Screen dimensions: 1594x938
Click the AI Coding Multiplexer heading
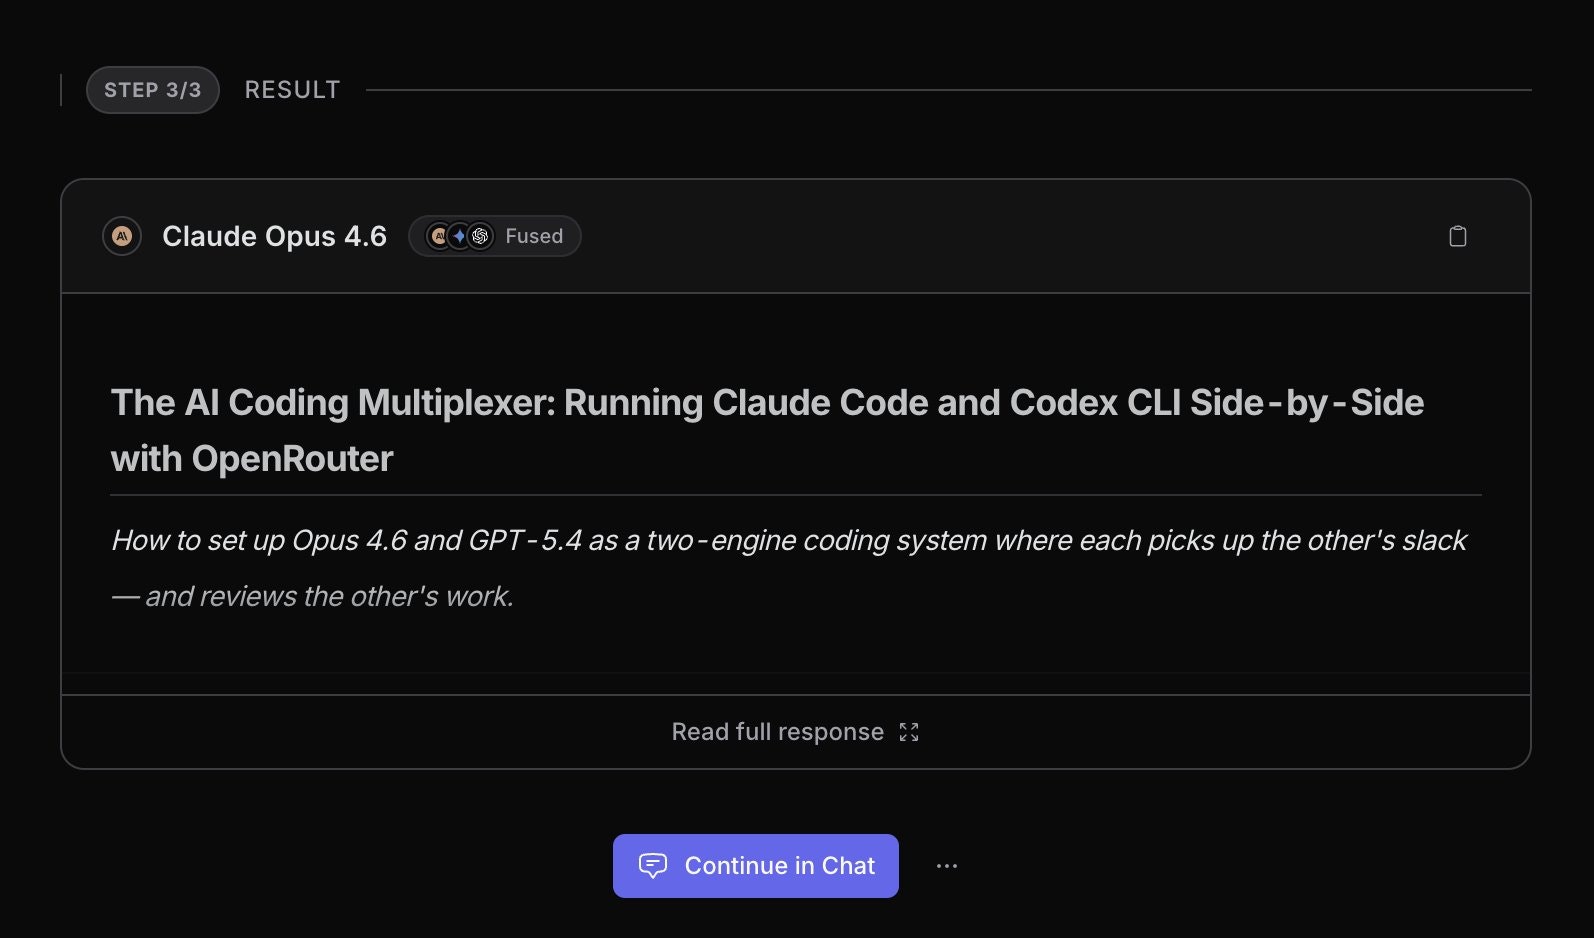click(x=766, y=403)
